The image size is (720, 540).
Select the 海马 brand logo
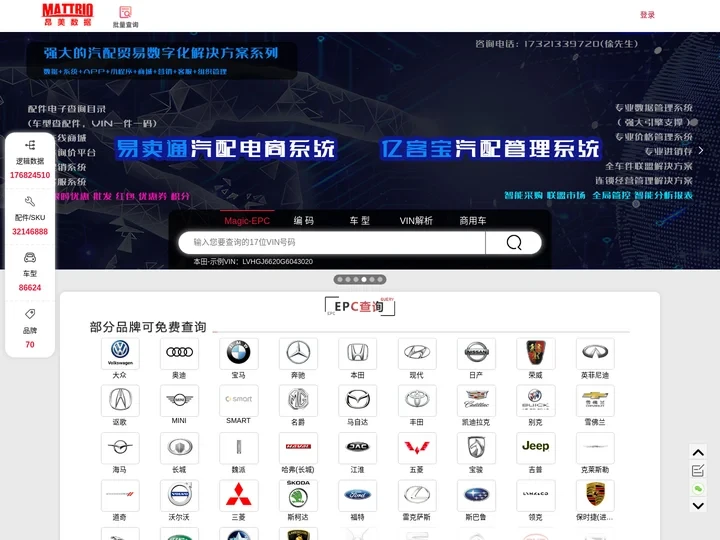(x=120, y=447)
